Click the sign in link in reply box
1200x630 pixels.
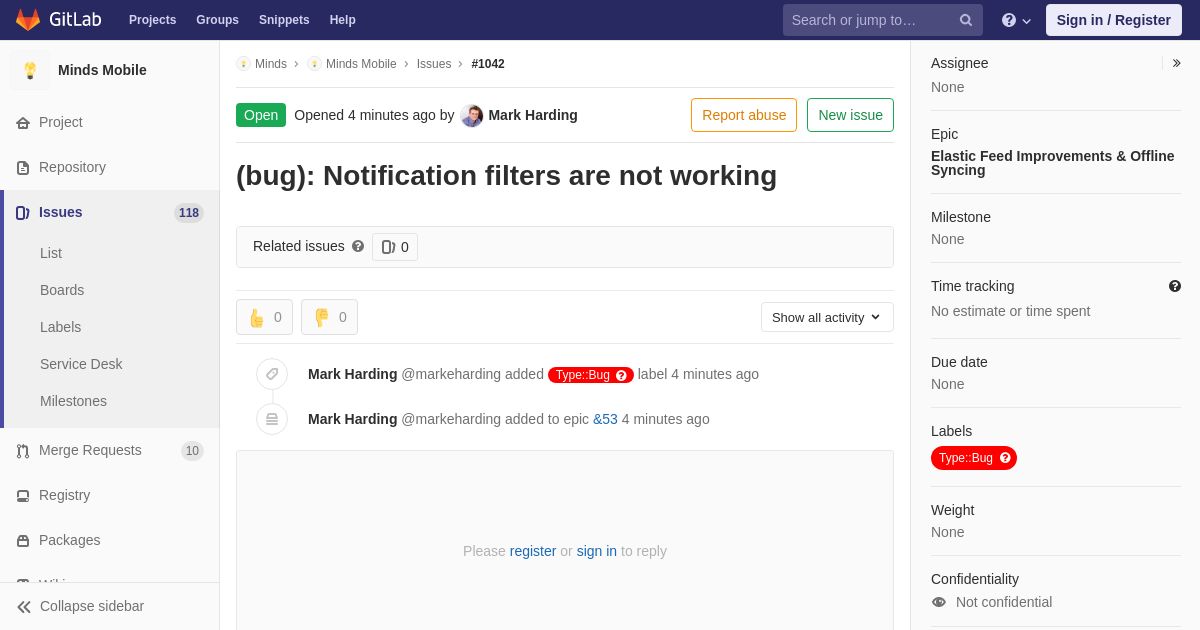[597, 551]
